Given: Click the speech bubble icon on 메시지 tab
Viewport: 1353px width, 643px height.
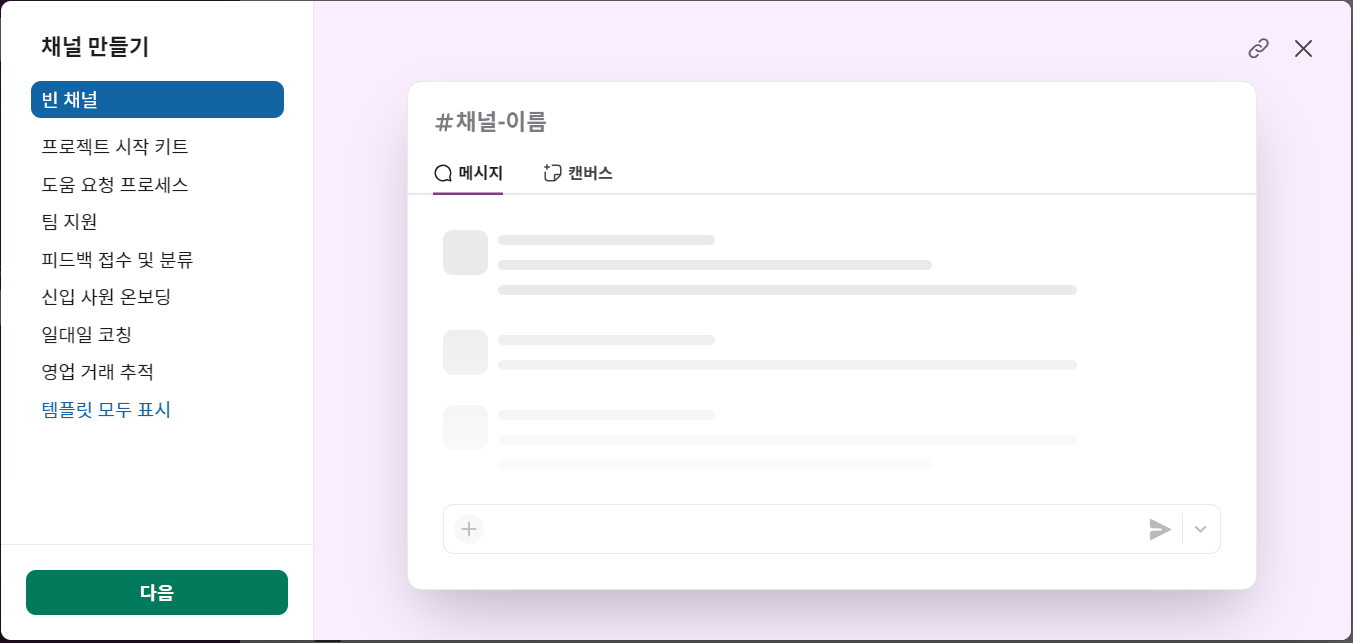Looking at the screenshot, I should tap(443, 173).
